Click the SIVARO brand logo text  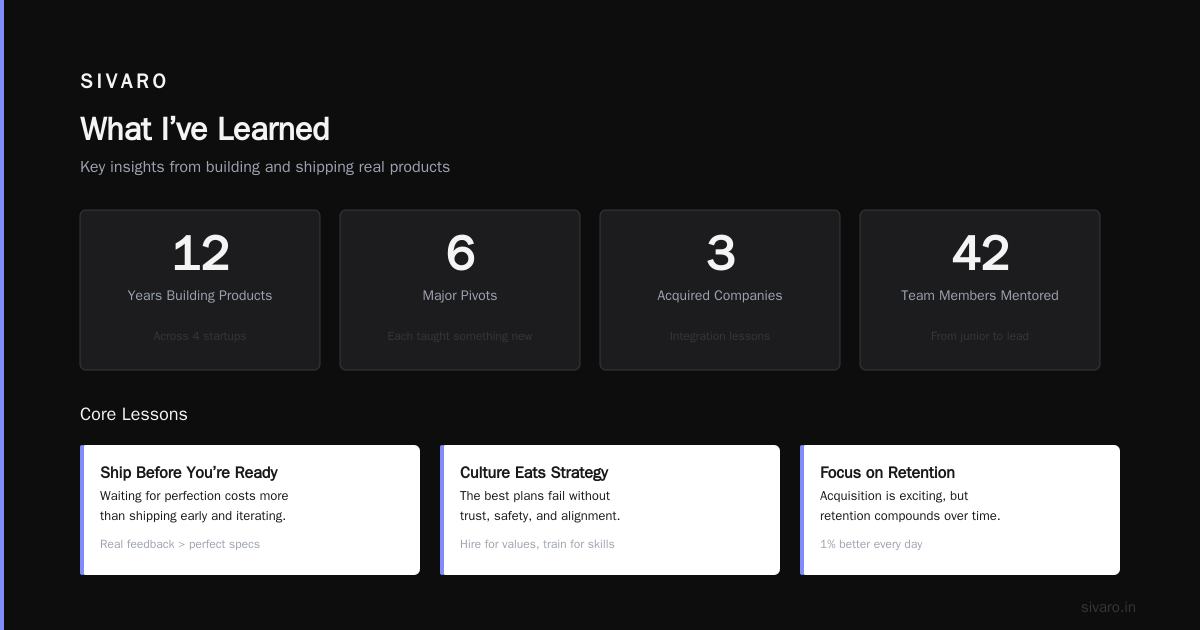click(124, 82)
